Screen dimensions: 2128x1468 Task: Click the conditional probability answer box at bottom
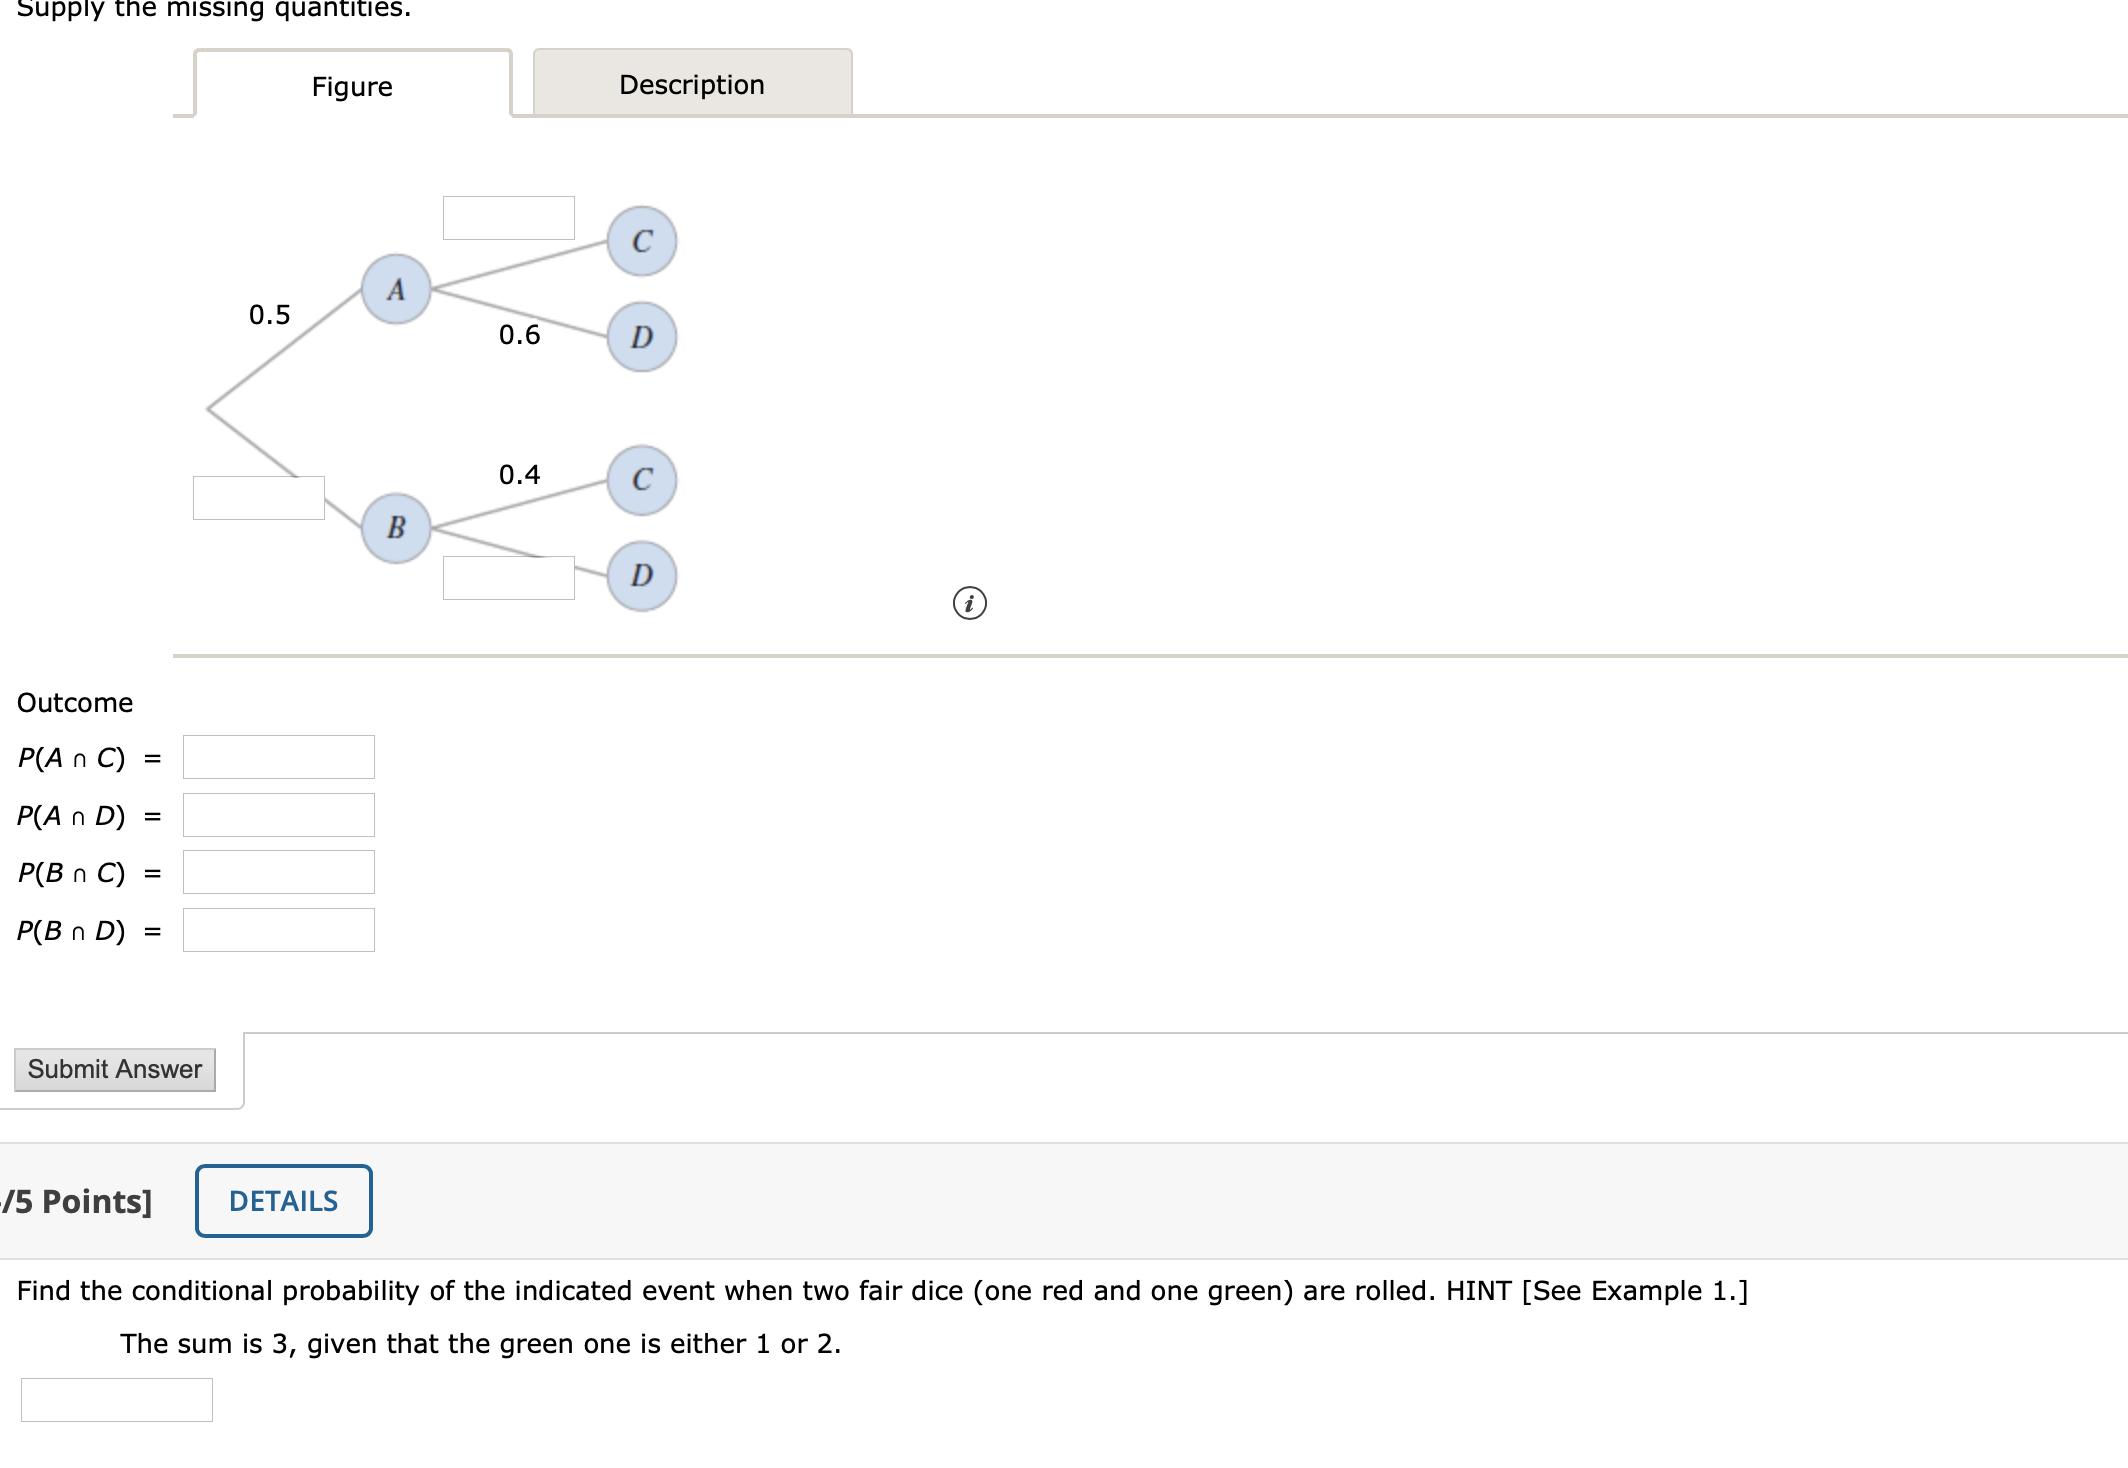click(117, 1400)
